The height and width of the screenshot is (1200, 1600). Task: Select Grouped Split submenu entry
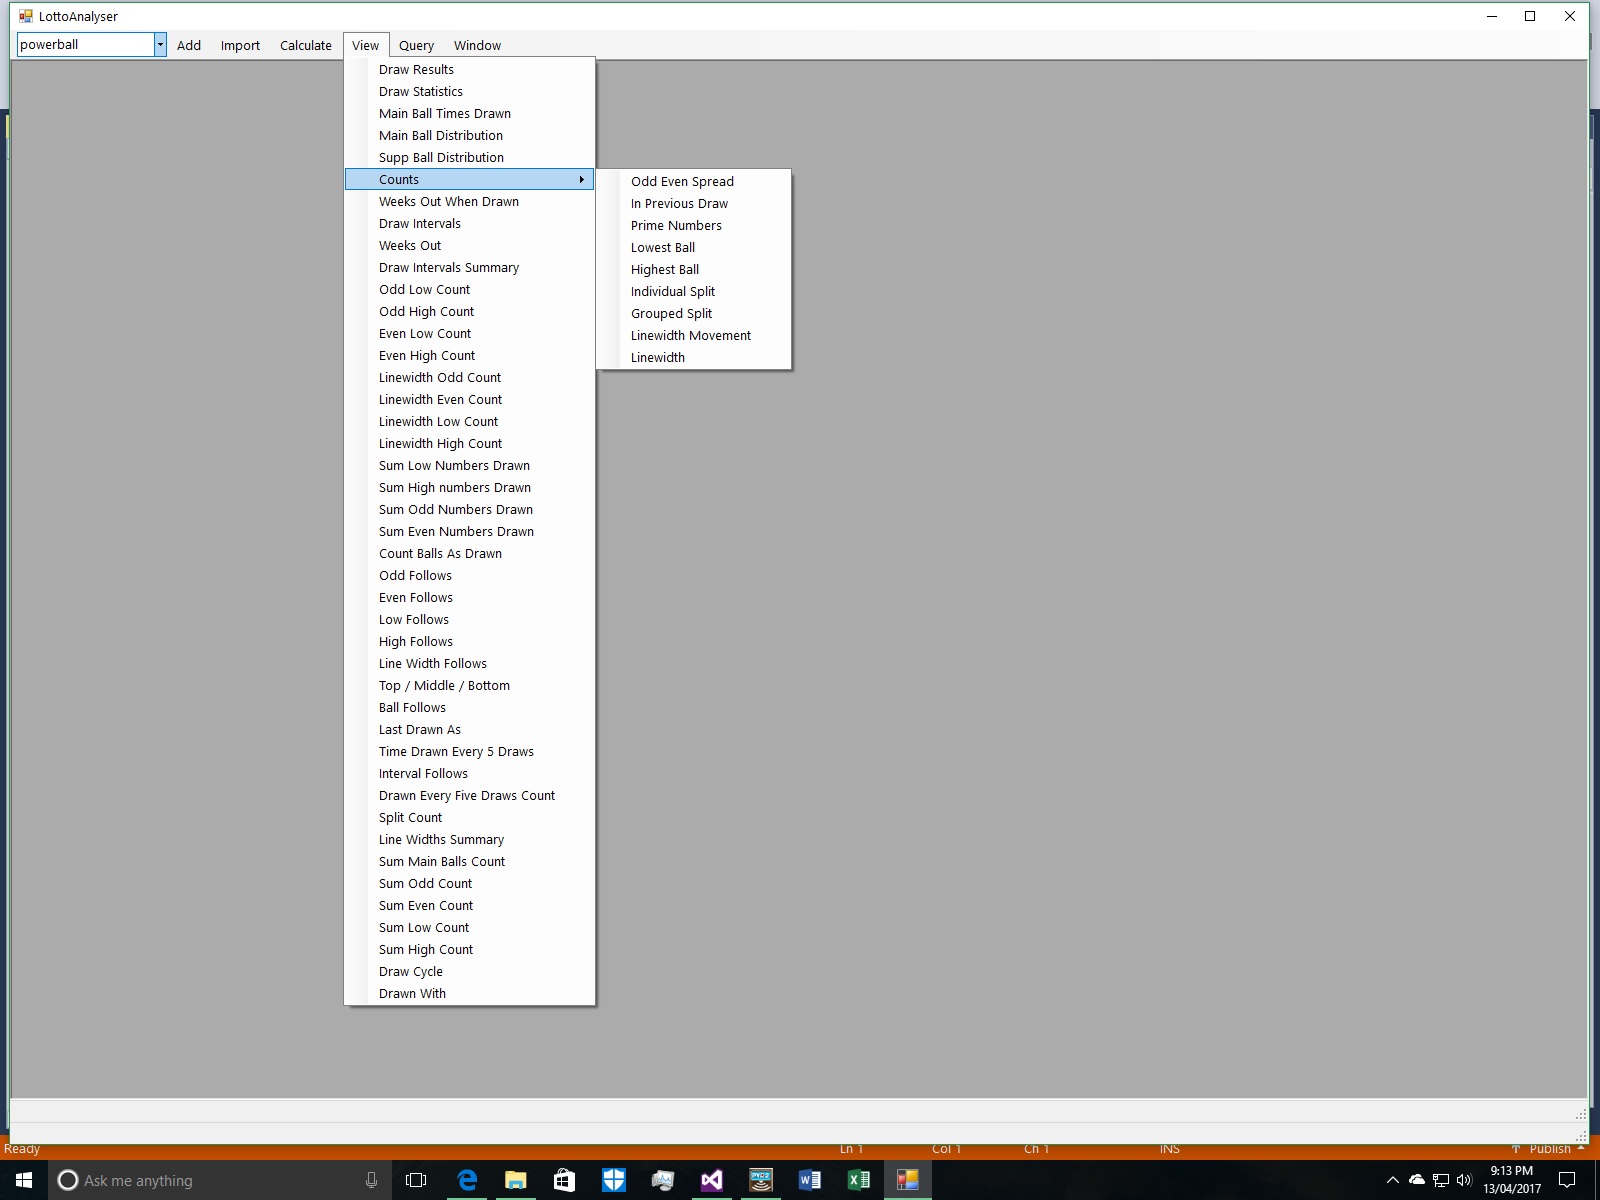694,313
